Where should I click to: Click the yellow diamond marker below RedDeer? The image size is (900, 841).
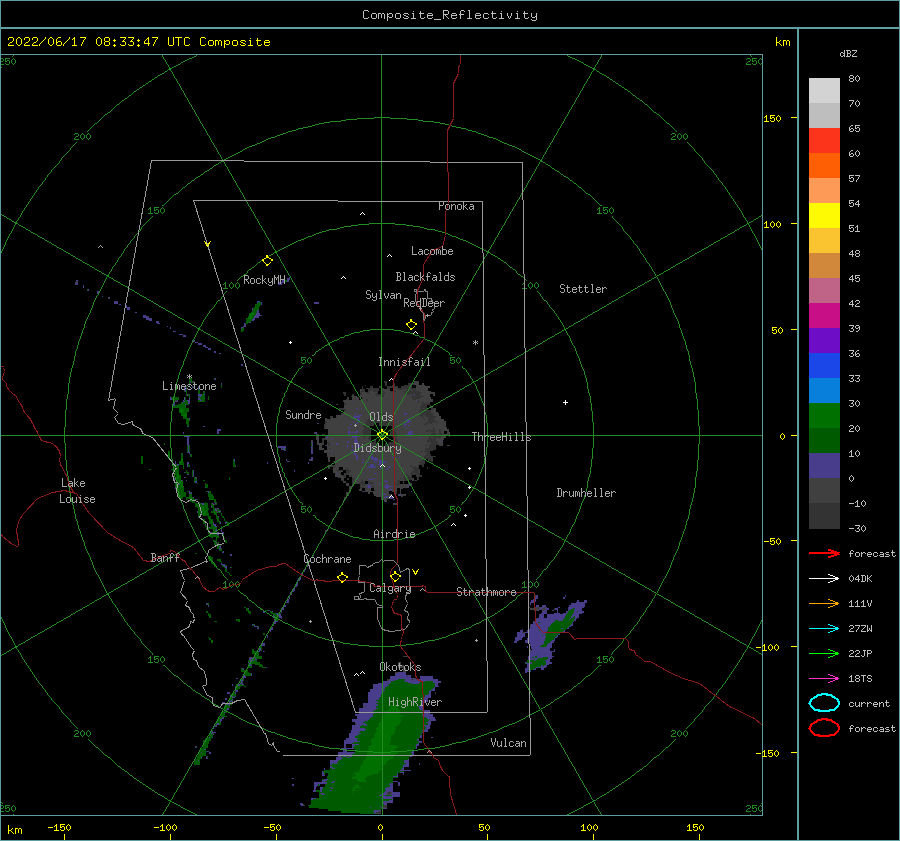(411, 325)
